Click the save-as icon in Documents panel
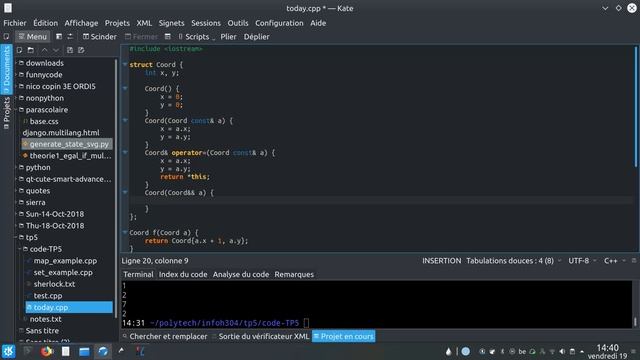 (x=81, y=50)
